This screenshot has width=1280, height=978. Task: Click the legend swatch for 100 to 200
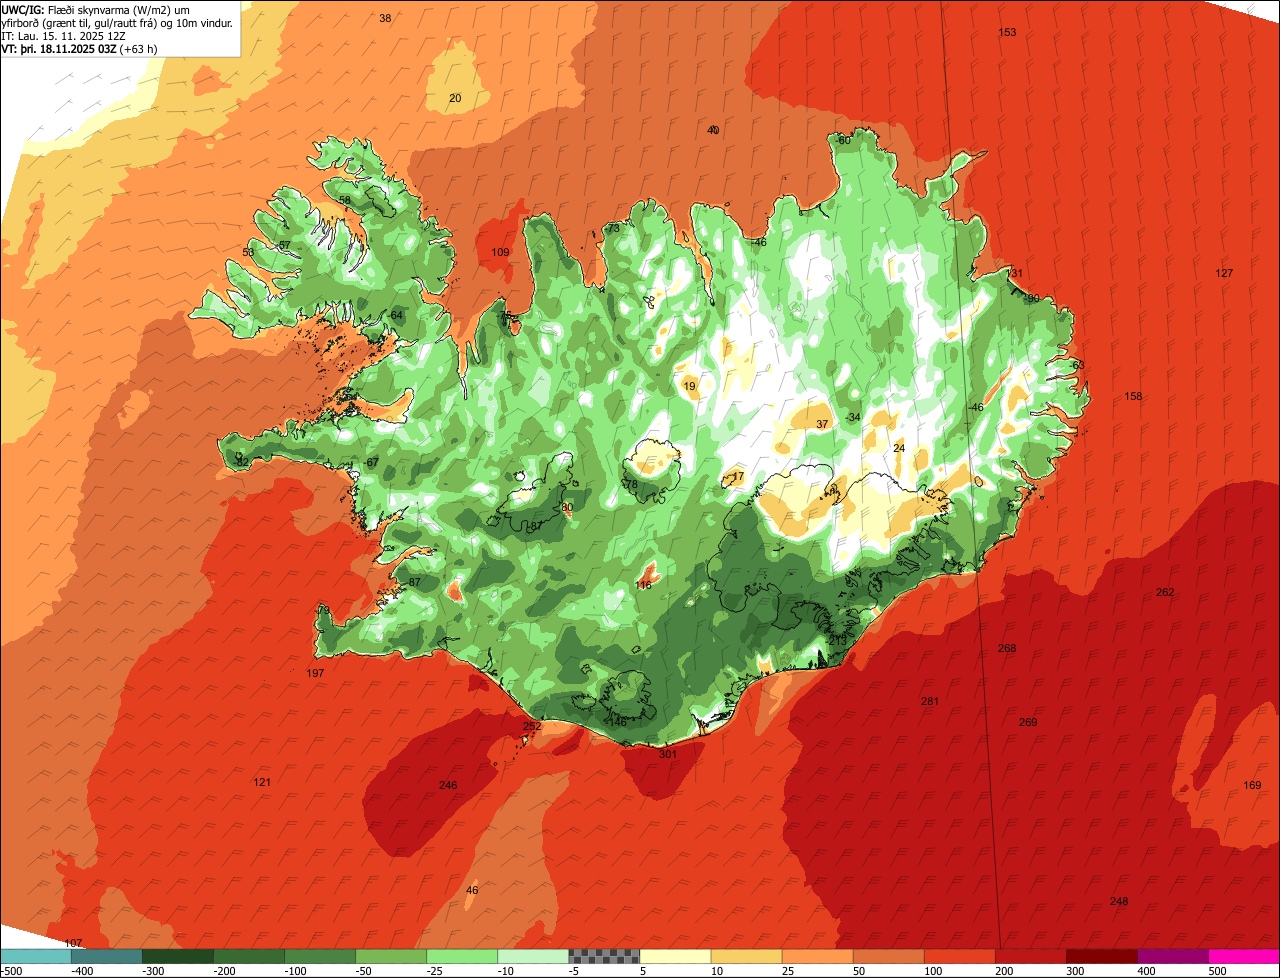pos(959,956)
